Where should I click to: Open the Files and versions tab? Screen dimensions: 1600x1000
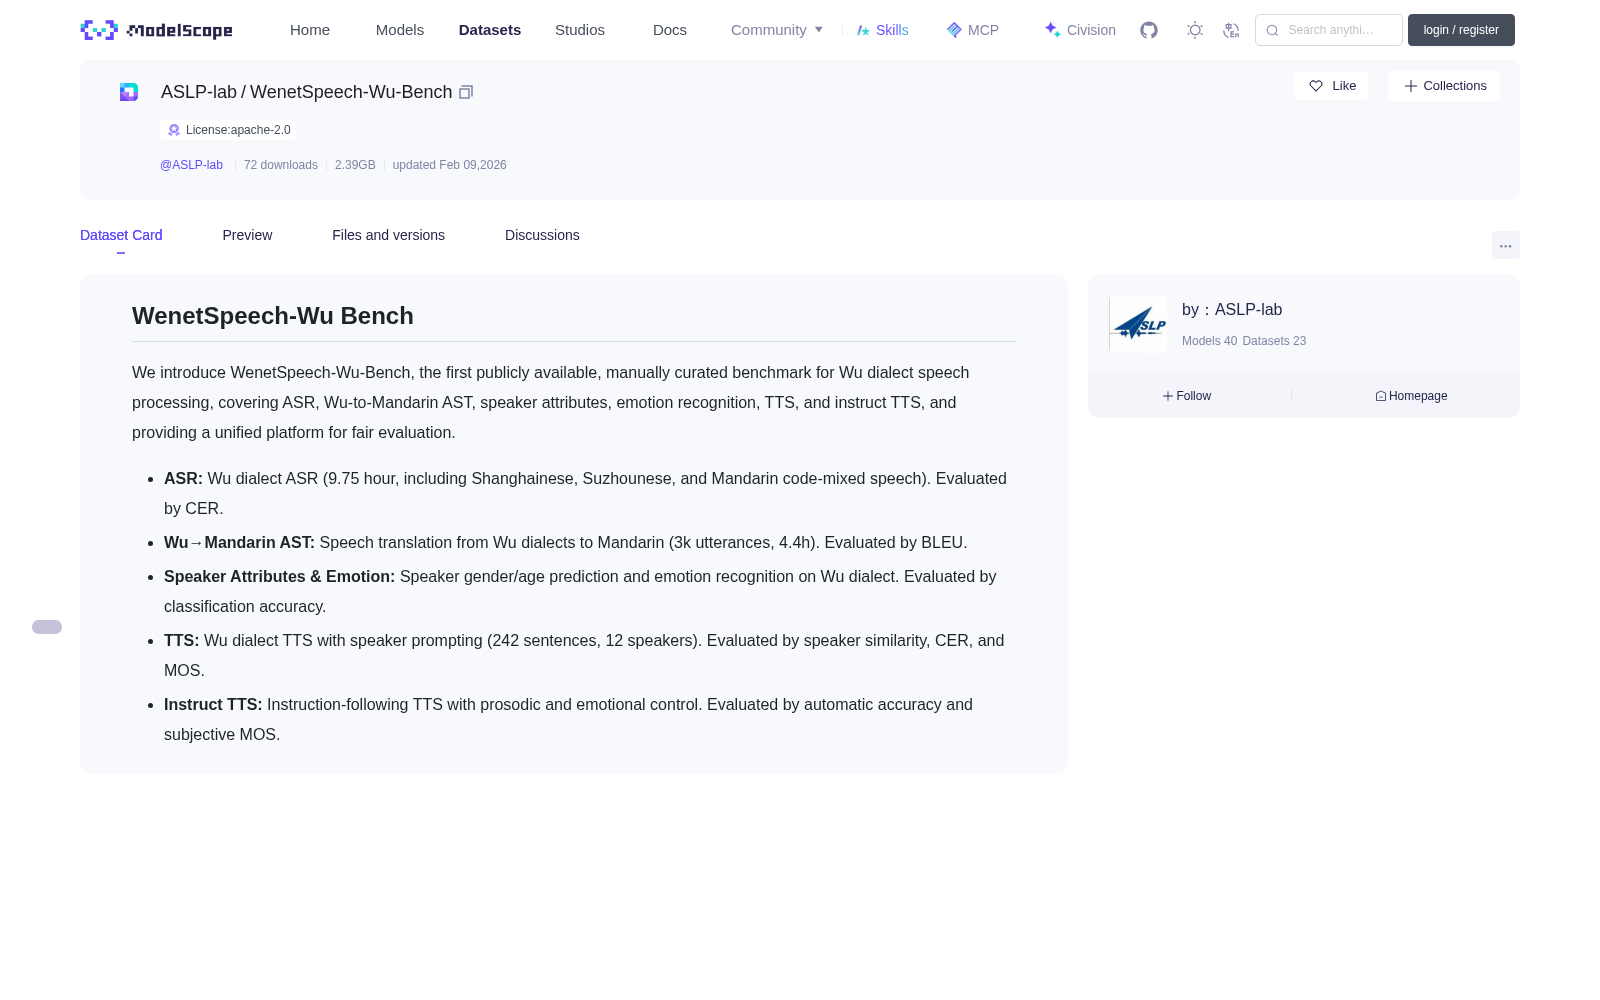click(x=388, y=235)
